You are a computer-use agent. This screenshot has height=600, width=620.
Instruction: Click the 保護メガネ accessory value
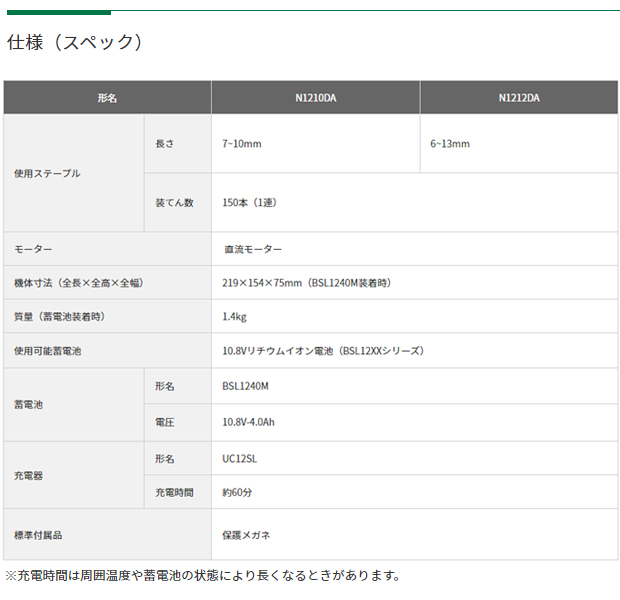tap(246, 535)
